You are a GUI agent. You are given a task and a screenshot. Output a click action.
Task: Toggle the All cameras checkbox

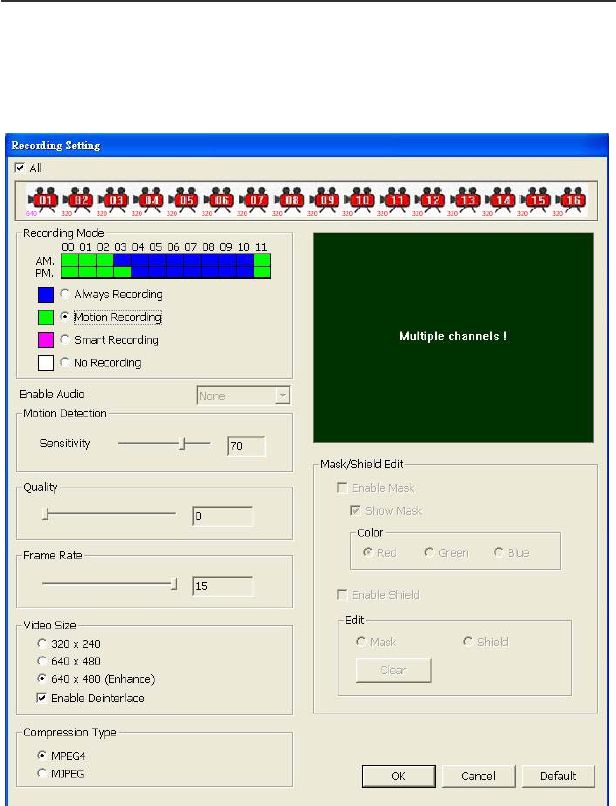(20, 168)
